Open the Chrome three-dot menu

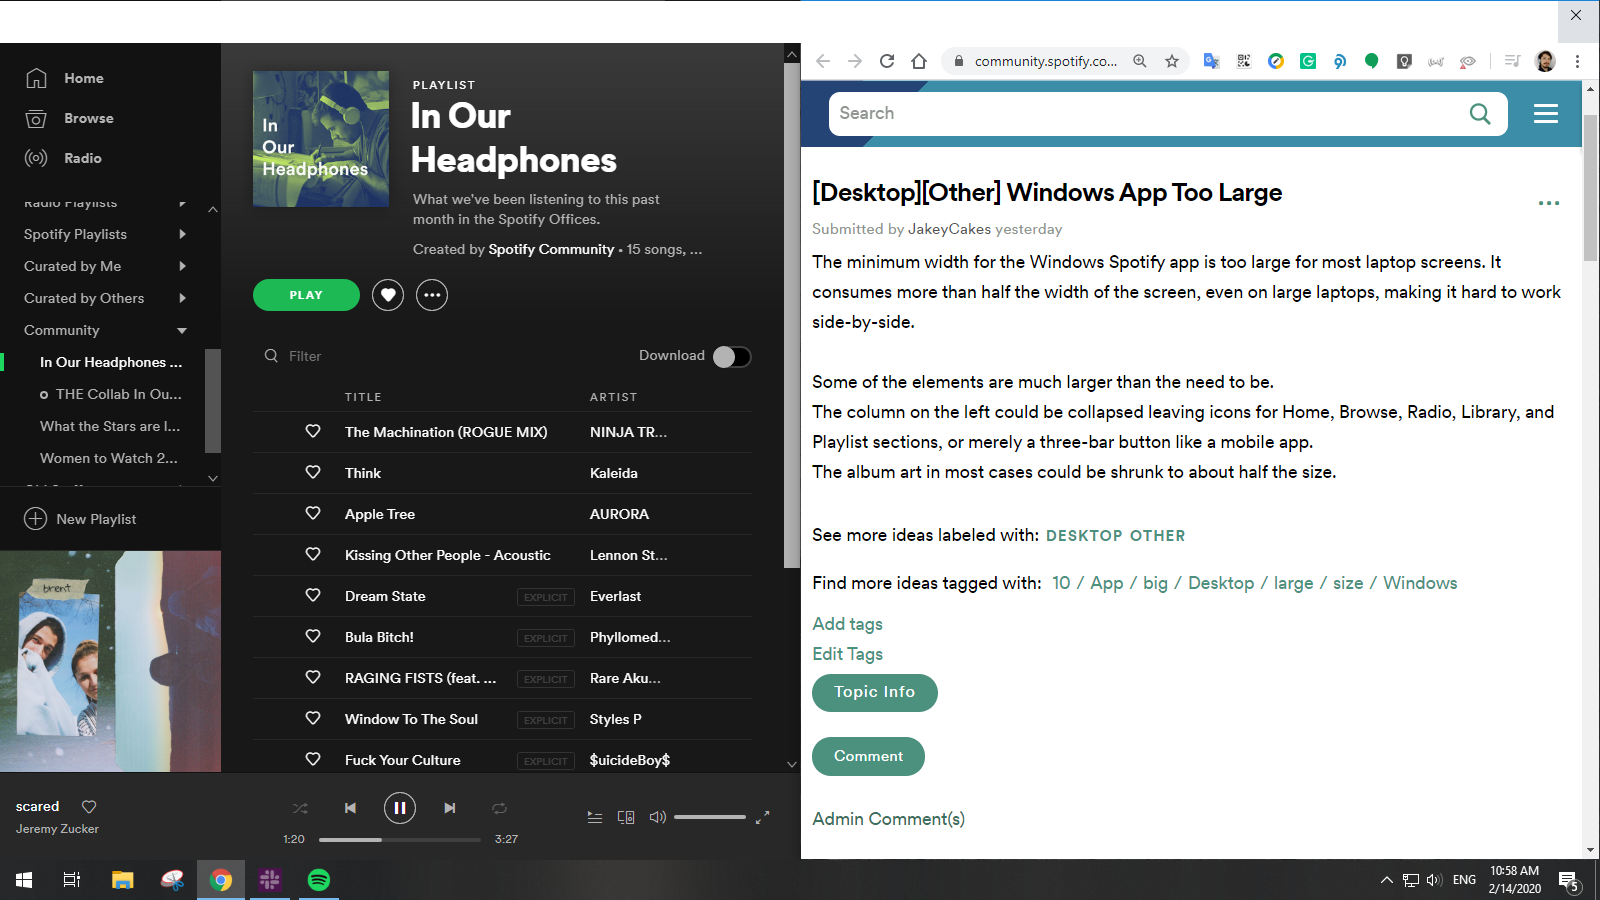pyautogui.click(x=1577, y=61)
